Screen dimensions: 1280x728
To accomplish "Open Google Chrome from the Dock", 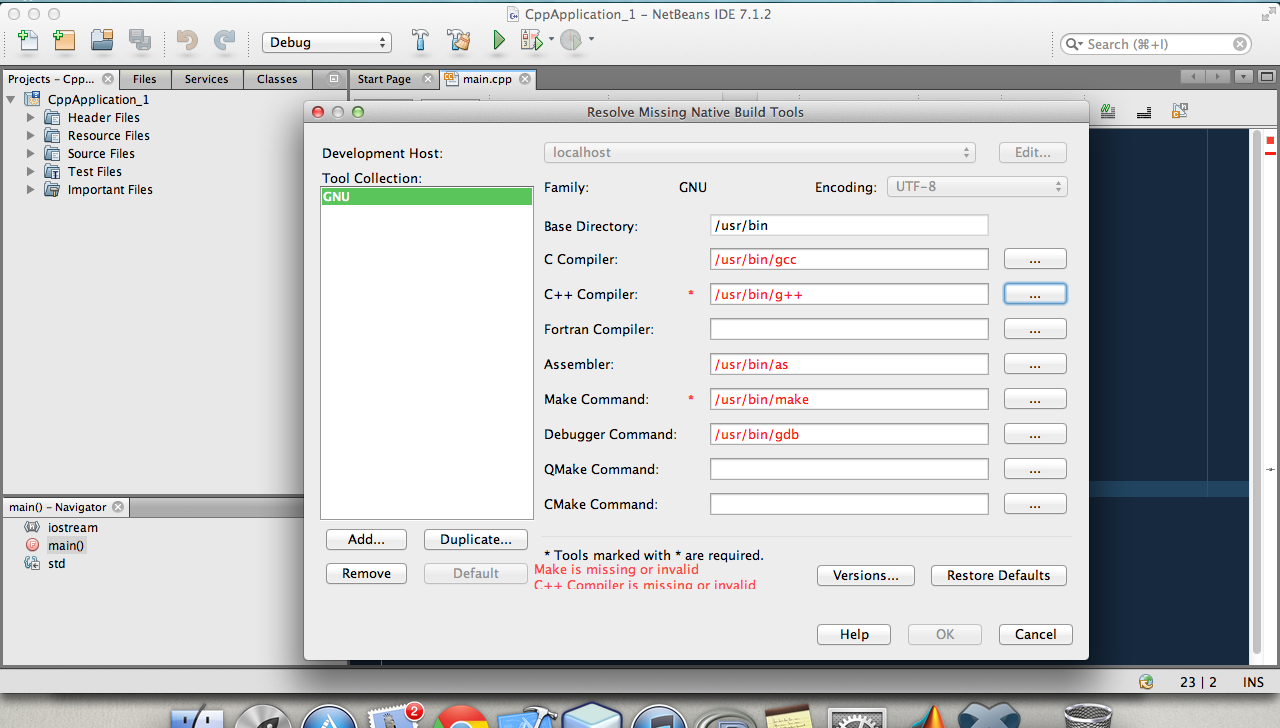I will point(460,716).
